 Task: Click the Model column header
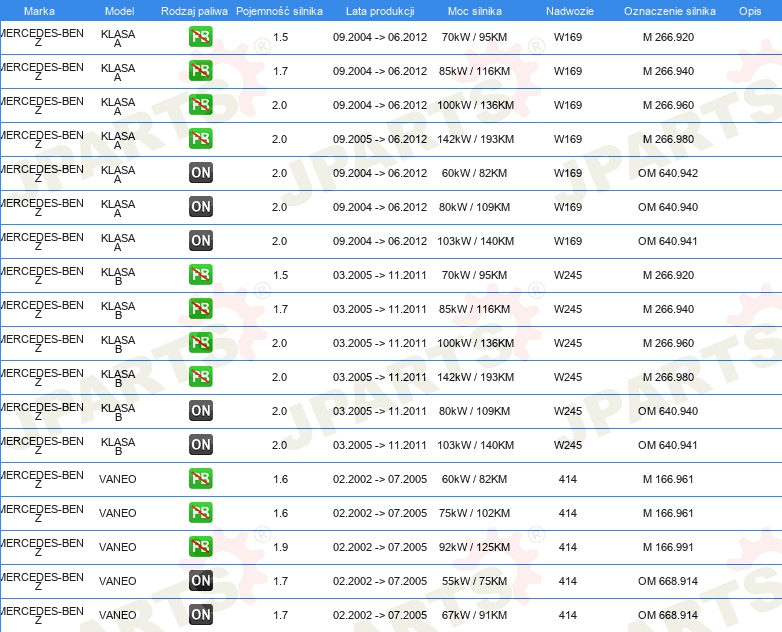[x=120, y=11]
